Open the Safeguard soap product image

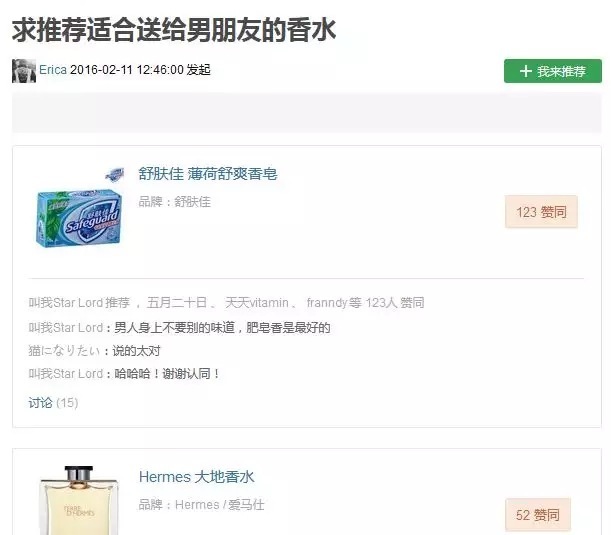(x=79, y=208)
